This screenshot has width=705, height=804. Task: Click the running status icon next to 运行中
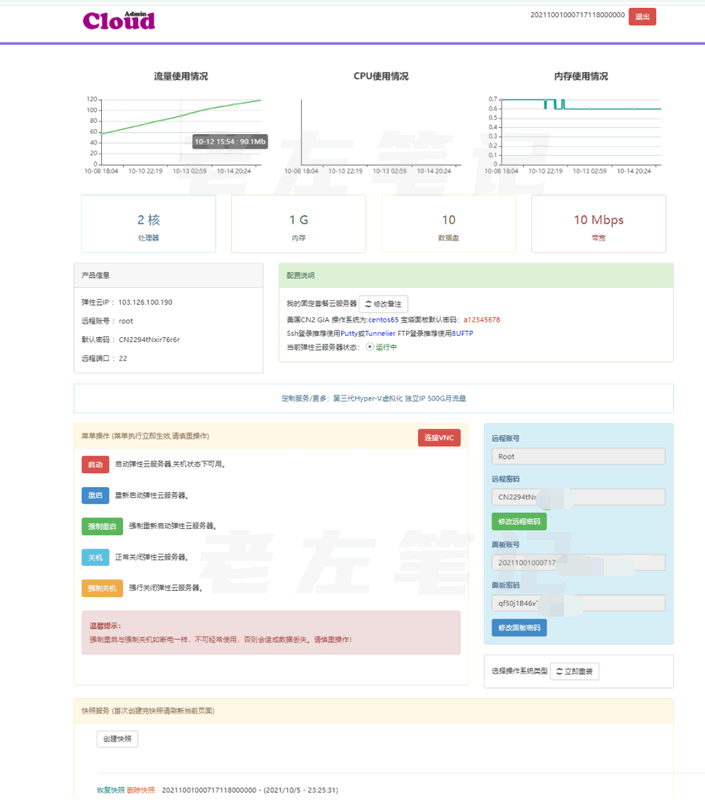pyautogui.click(x=369, y=347)
